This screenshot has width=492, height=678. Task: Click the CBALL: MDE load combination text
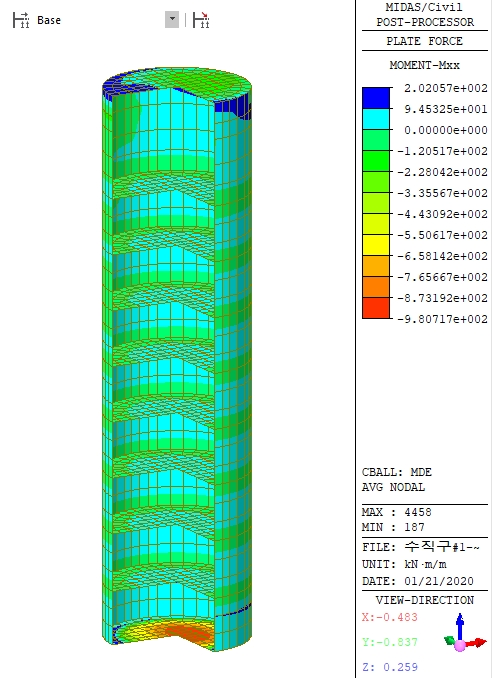pyautogui.click(x=397, y=472)
